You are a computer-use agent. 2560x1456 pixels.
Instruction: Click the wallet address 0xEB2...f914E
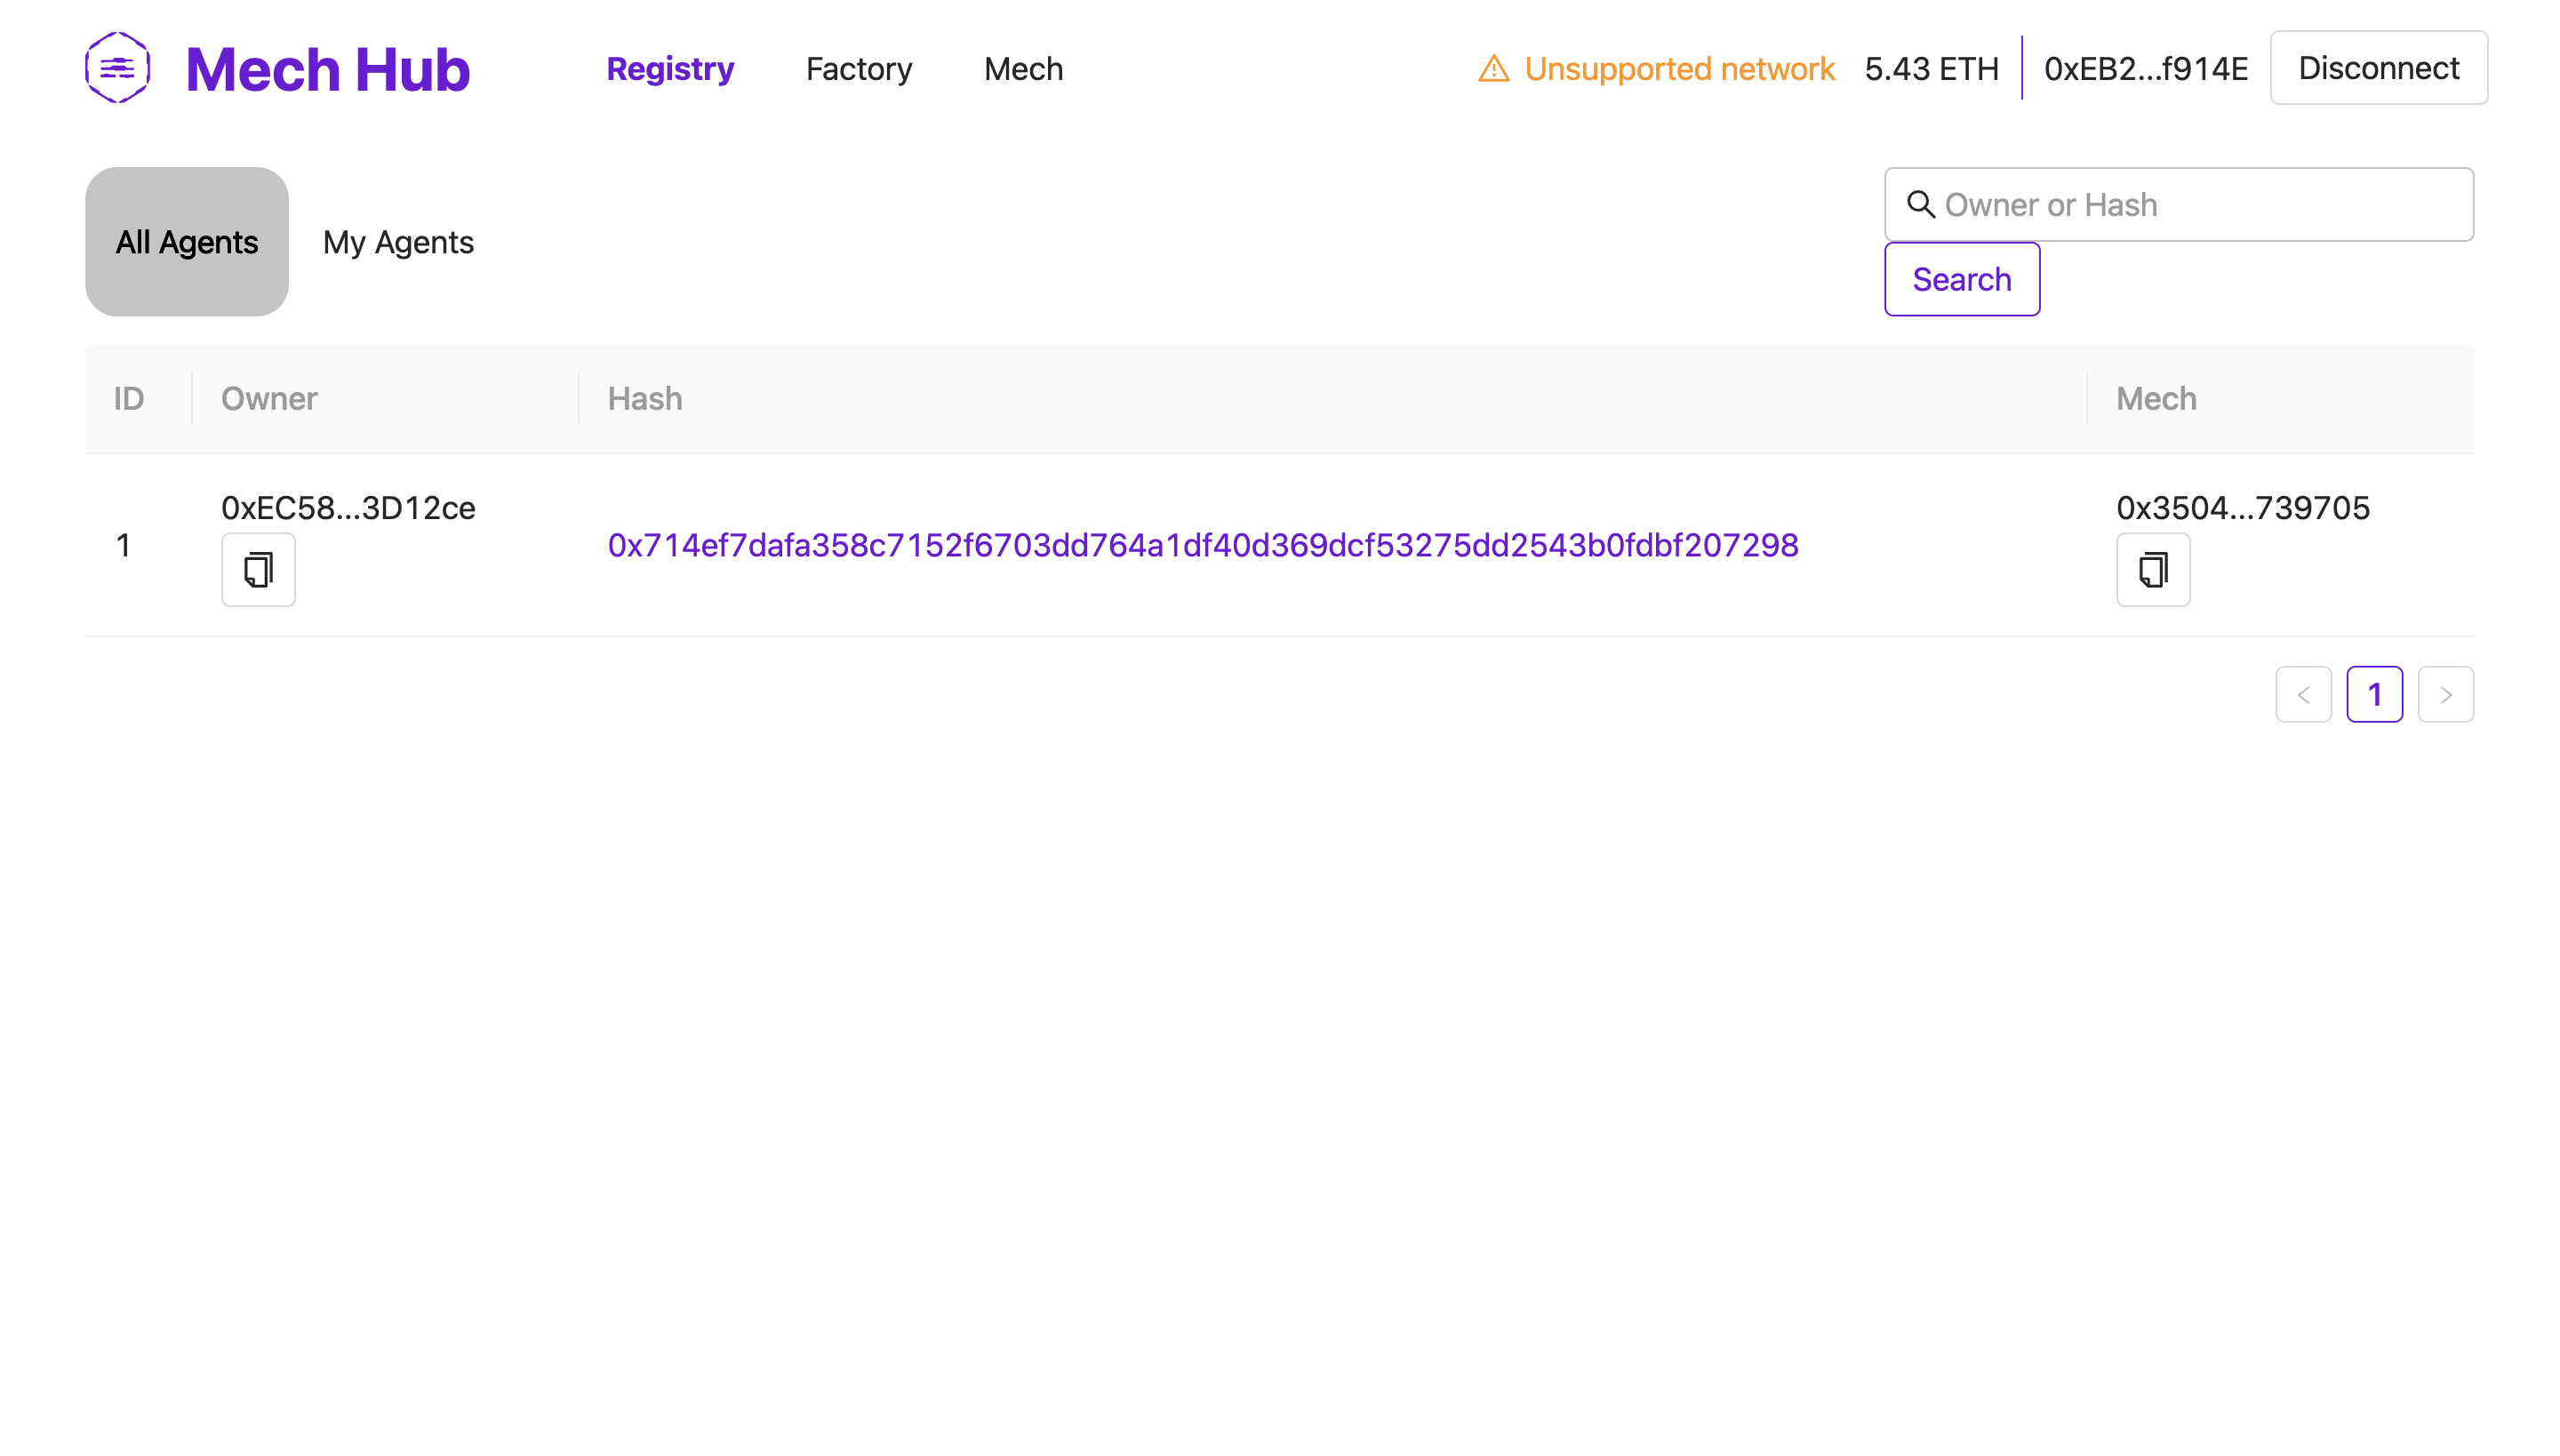pyautogui.click(x=2145, y=68)
